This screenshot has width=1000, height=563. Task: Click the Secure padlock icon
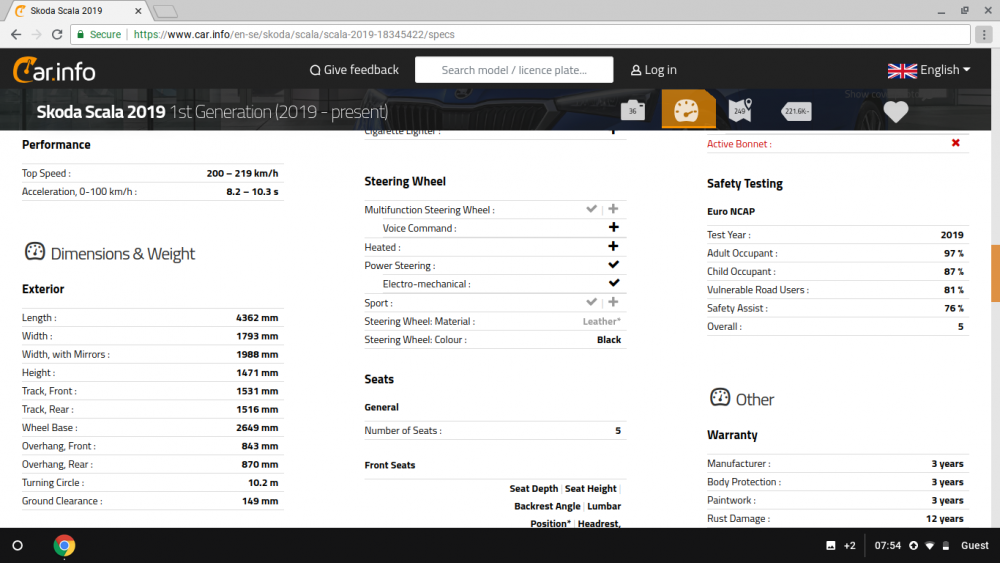(80, 34)
